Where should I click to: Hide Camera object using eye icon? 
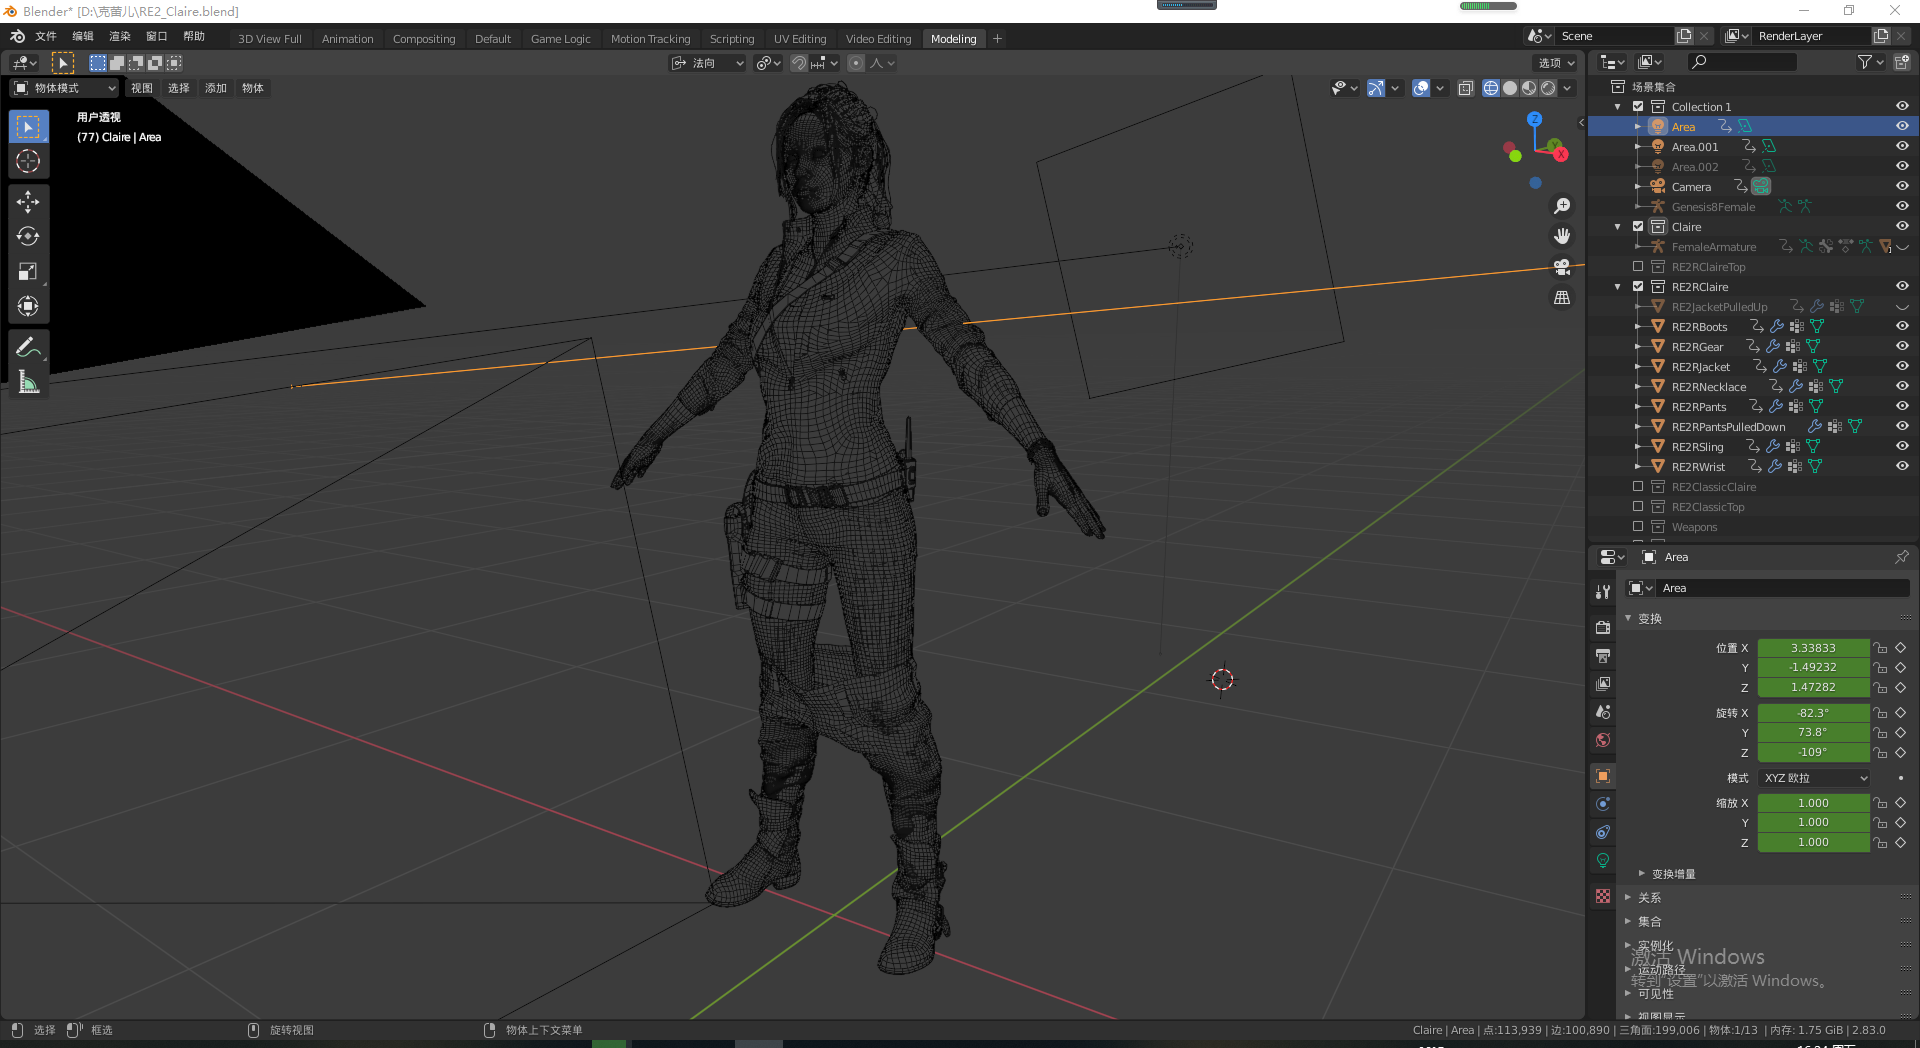pyautogui.click(x=1902, y=187)
